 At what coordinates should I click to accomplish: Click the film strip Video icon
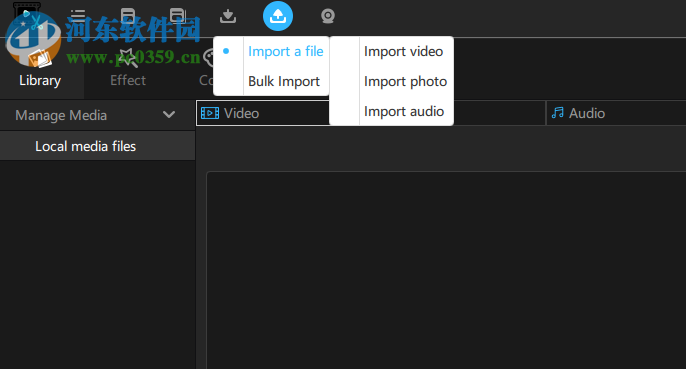(x=210, y=113)
